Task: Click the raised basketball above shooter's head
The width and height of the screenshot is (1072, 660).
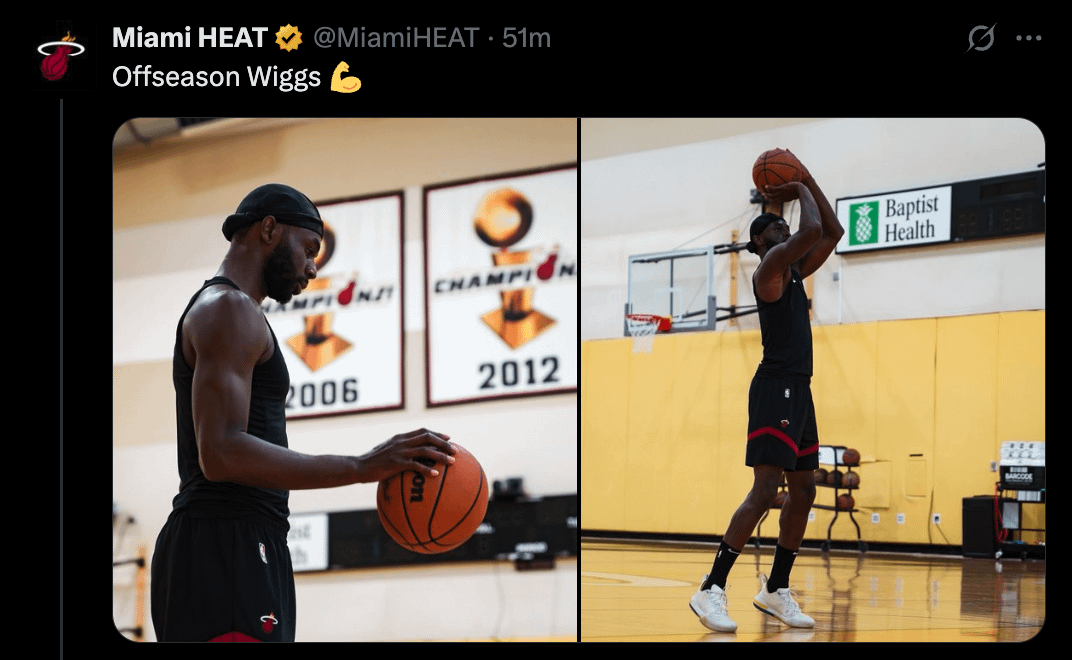Action: click(777, 170)
